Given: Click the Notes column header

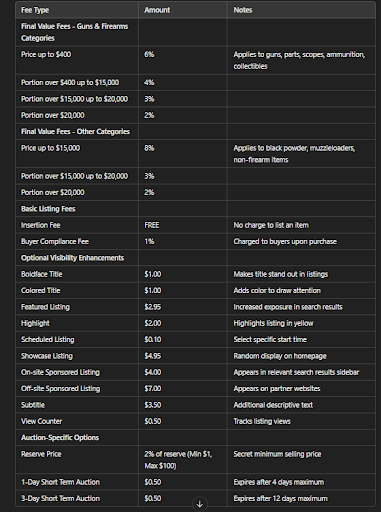Looking at the screenshot, I should click(x=243, y=10).
